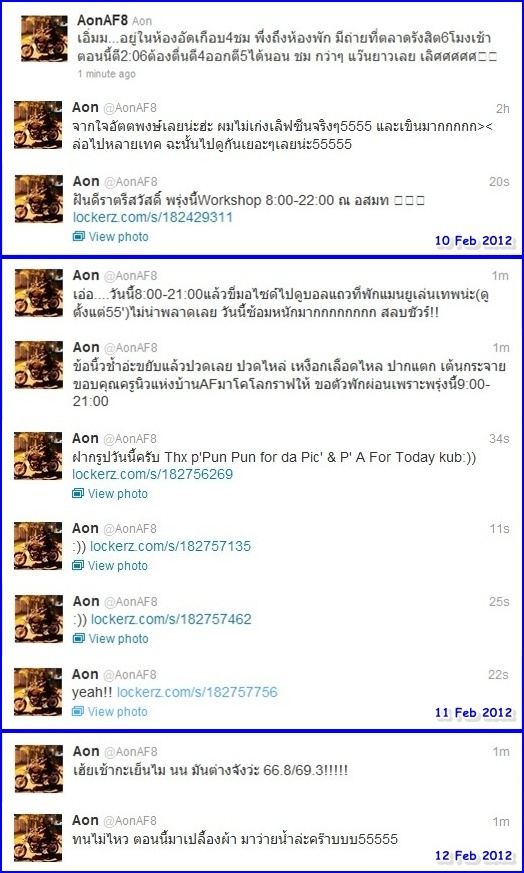This screenshot has width=524, height=873.
Task: Open photo icon under lockerz.com/s/182429311 tweet
Action: click(79, 237)
